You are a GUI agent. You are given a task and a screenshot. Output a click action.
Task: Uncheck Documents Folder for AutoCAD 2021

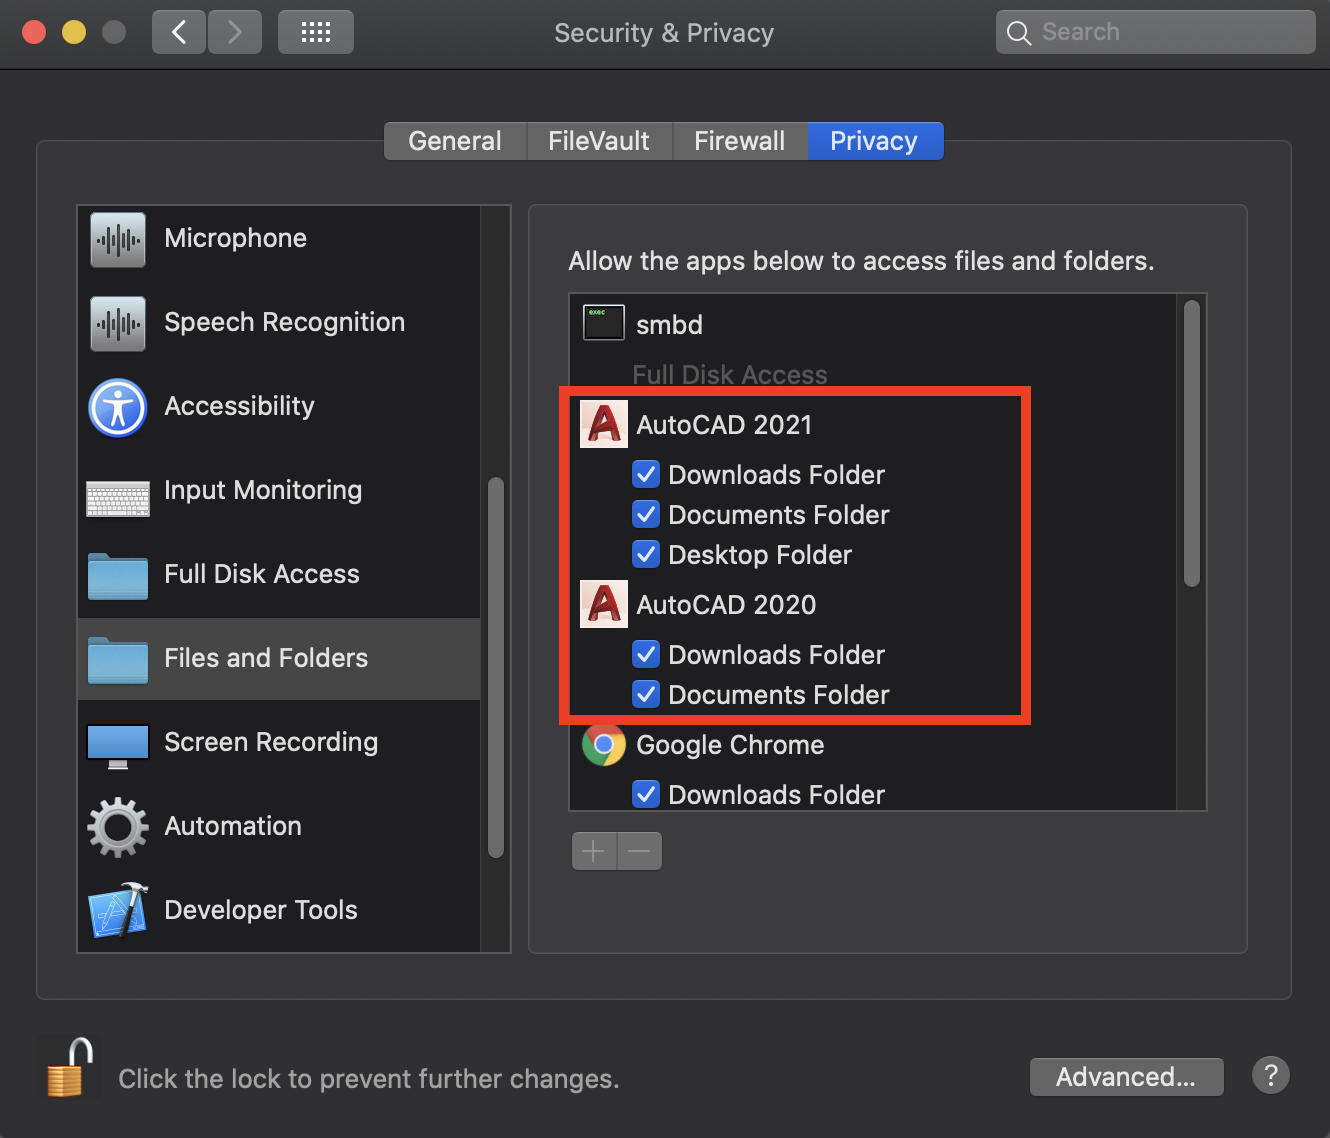point(646,514)
